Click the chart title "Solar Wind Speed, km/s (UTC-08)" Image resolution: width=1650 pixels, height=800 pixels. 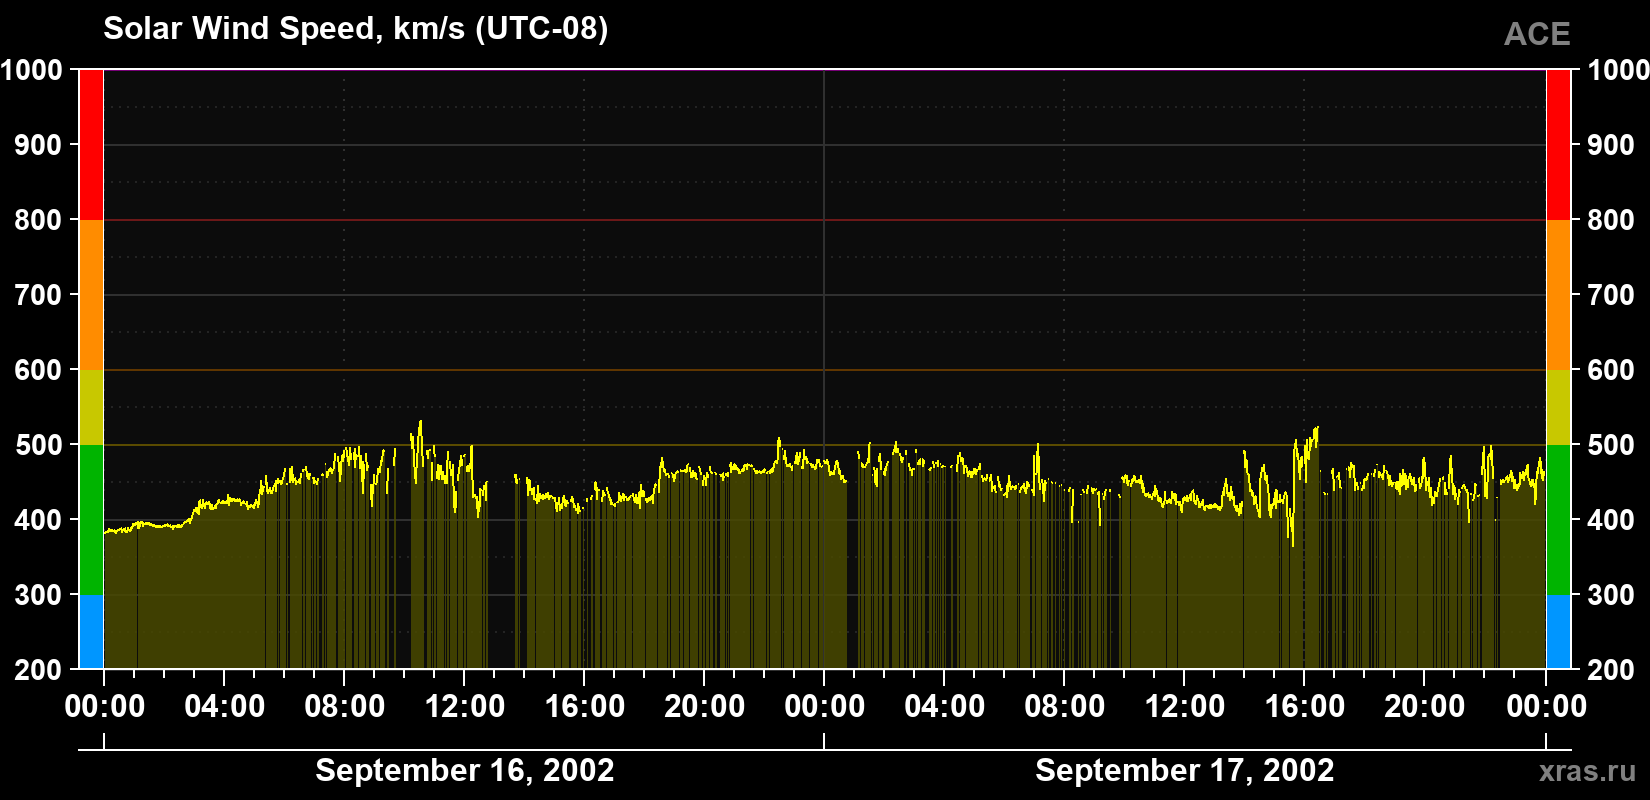(x=355, y=29)
